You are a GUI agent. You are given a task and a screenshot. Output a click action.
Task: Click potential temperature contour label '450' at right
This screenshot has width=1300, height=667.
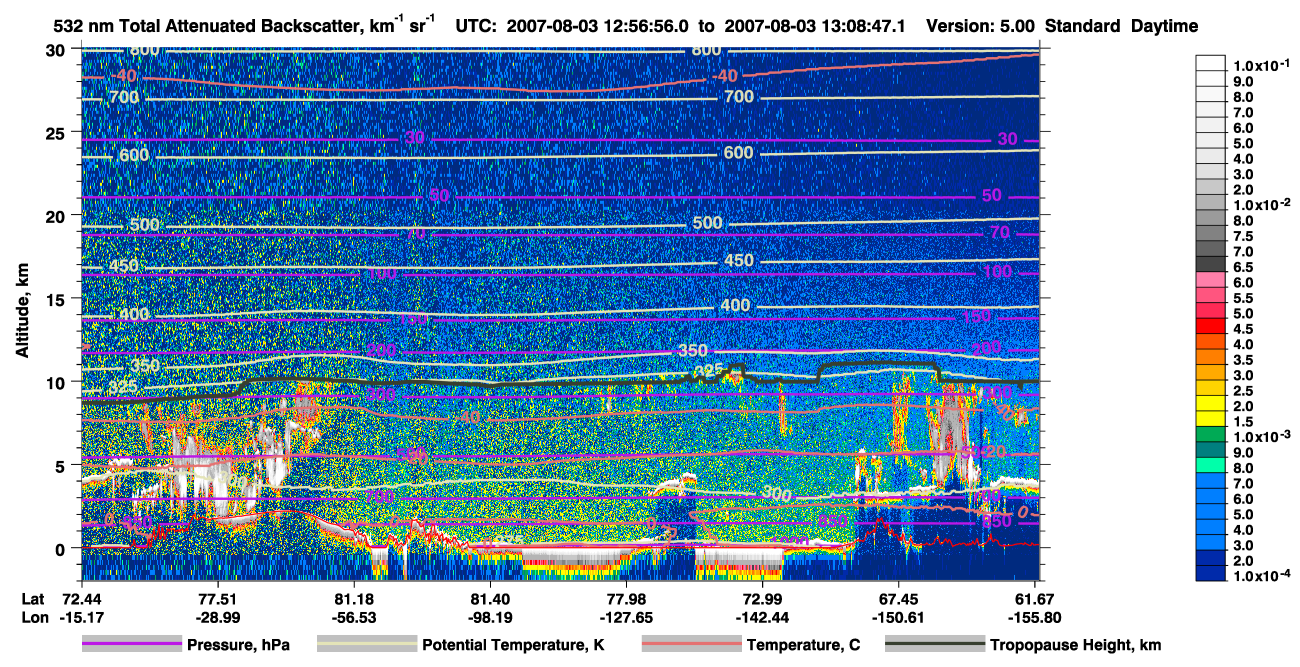click(739, 261)
